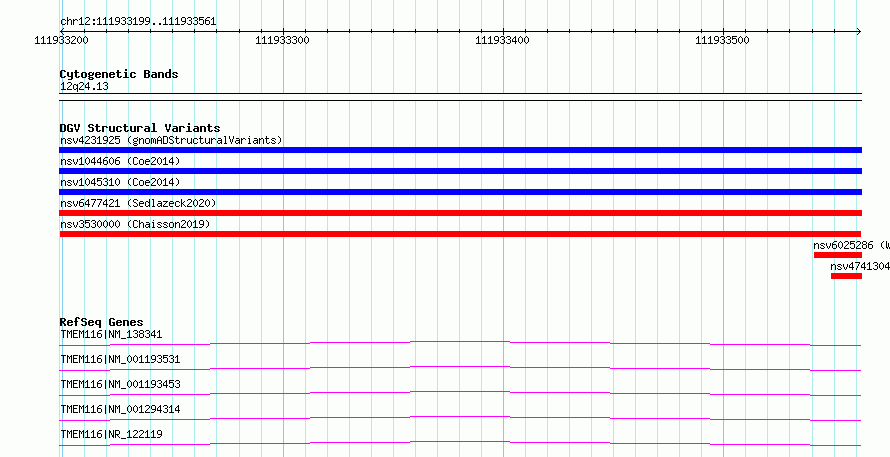Open variant nsv6477421 (Sedlazeck2020) label
This screenshot has width=890, height=457.
(138, 203)
